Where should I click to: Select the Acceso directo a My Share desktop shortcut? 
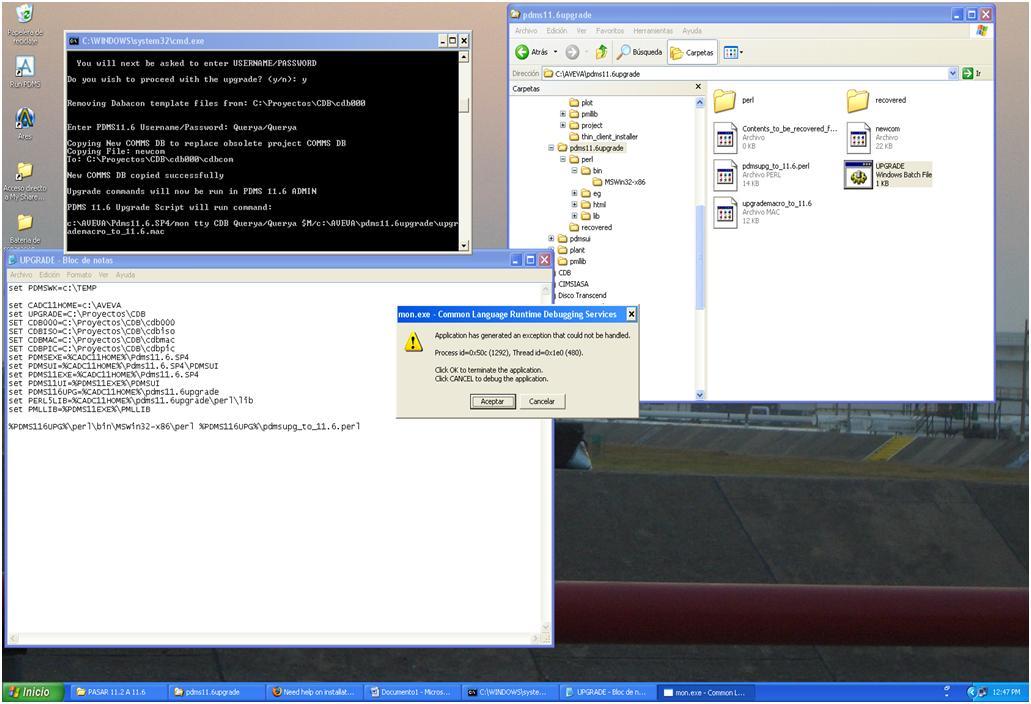[x=24, y=172]
